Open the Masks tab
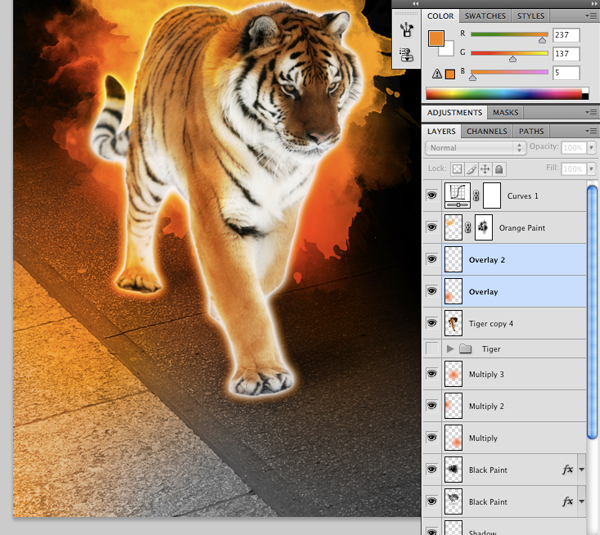 click(x=505, y=113)
